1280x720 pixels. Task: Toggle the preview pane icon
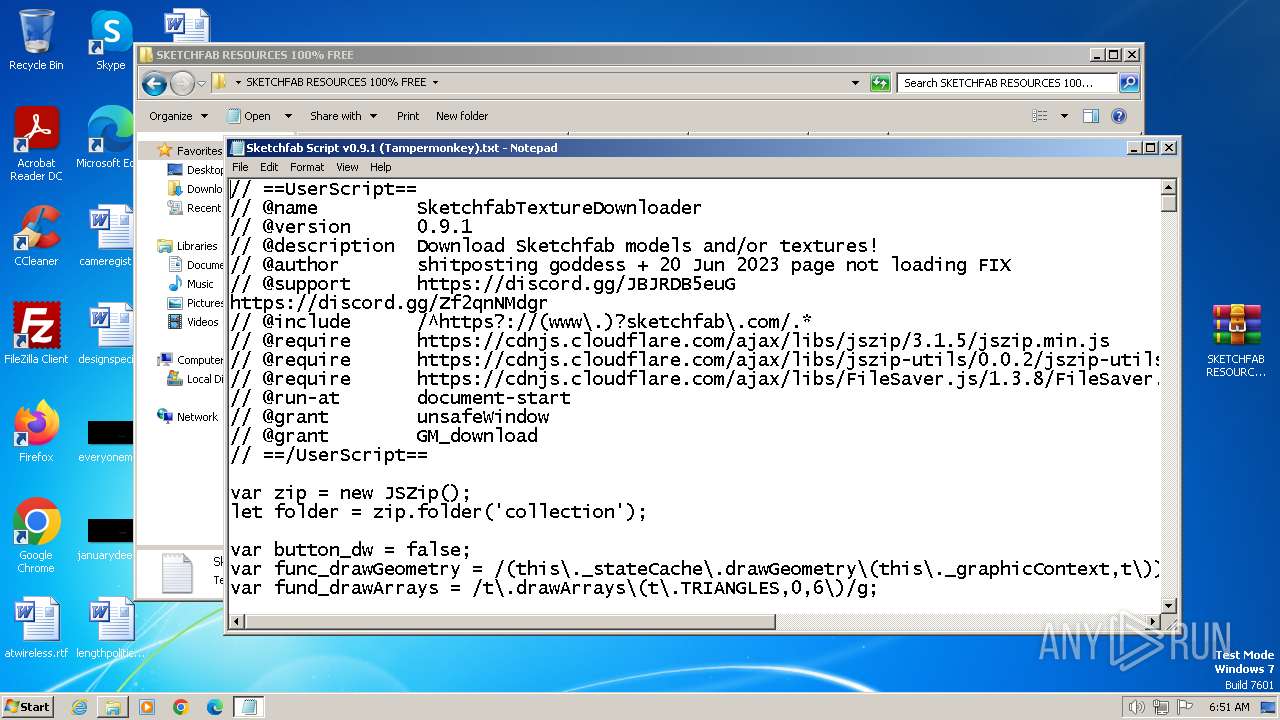pos(1091,116)
